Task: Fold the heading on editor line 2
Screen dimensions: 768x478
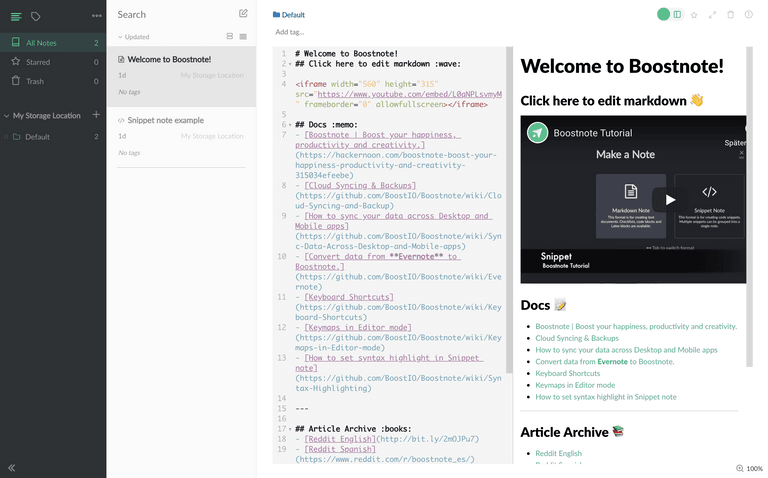Action: tap(290, 64)
